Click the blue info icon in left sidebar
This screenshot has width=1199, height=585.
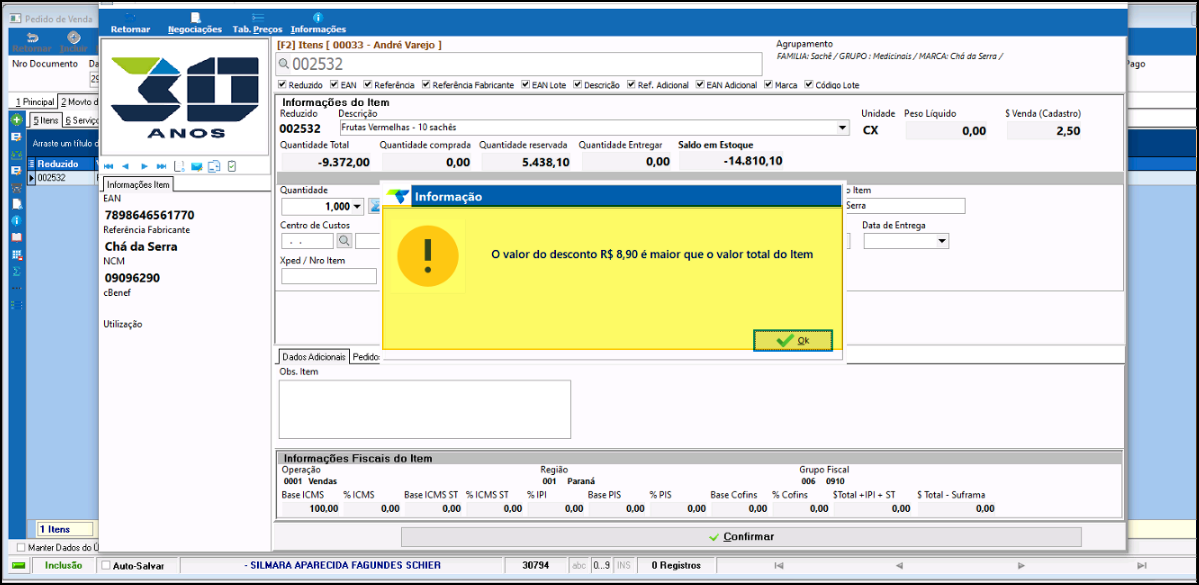point(16,220)
